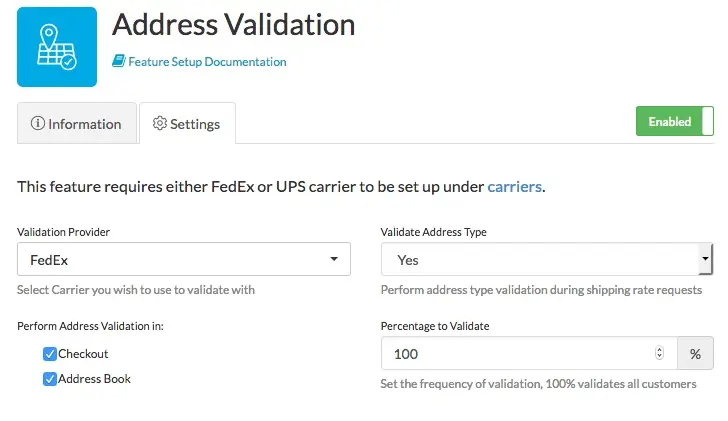The height and width of the screenshot is (421, 728).
Task: Click the gear icon on Settings tab
Action: coord(160,123)
